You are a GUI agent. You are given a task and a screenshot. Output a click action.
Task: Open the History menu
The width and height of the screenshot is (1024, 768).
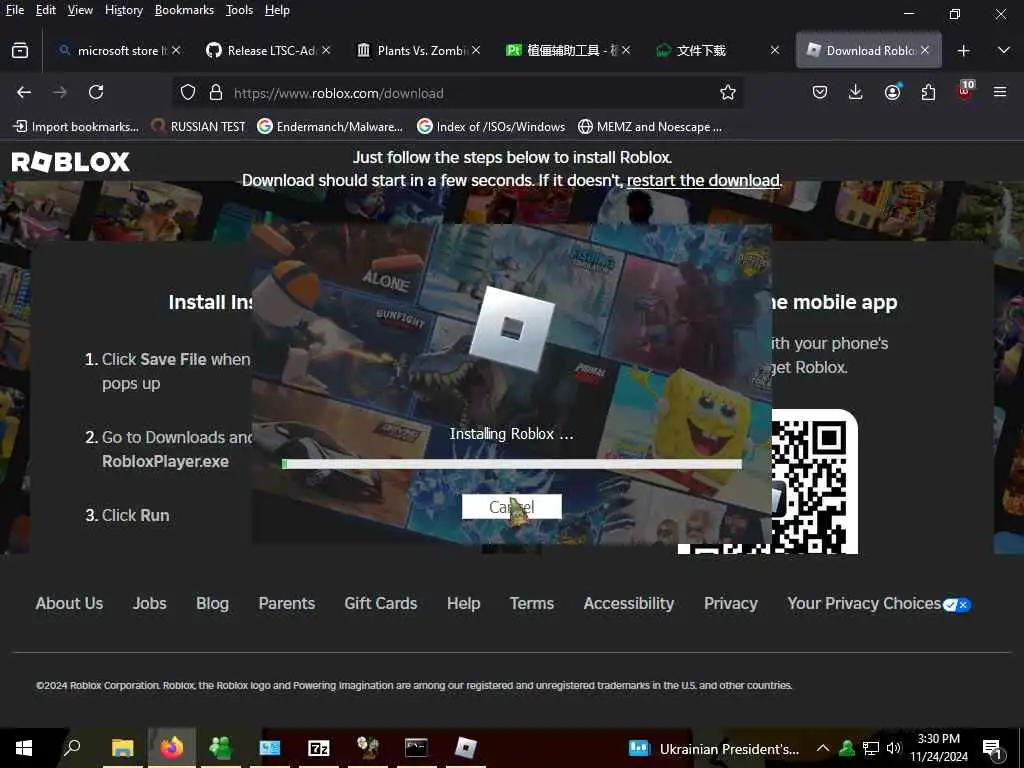click(123, 10)
